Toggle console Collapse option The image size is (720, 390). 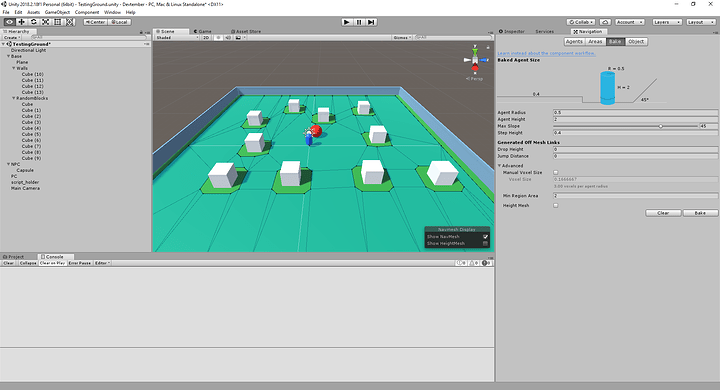coord(28,263)
